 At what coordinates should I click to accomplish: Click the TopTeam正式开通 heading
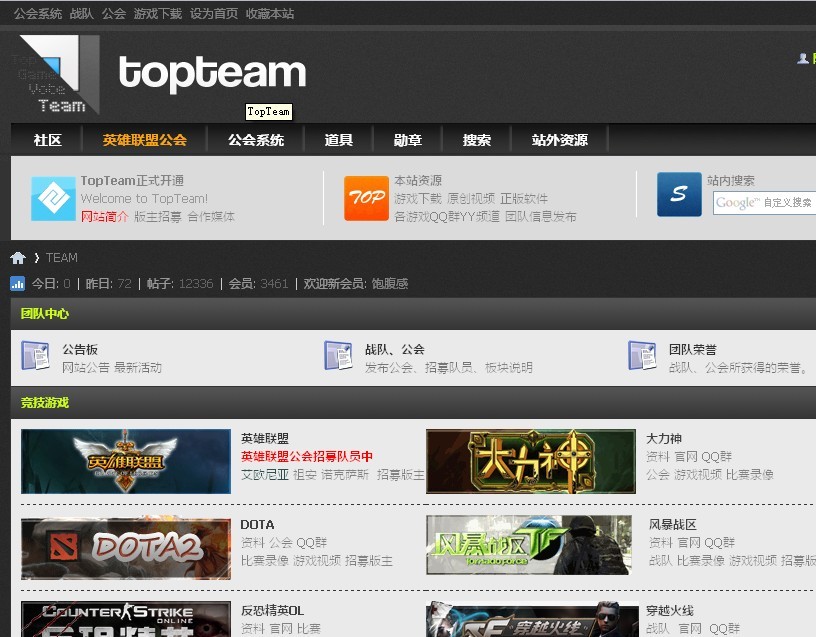132,181
